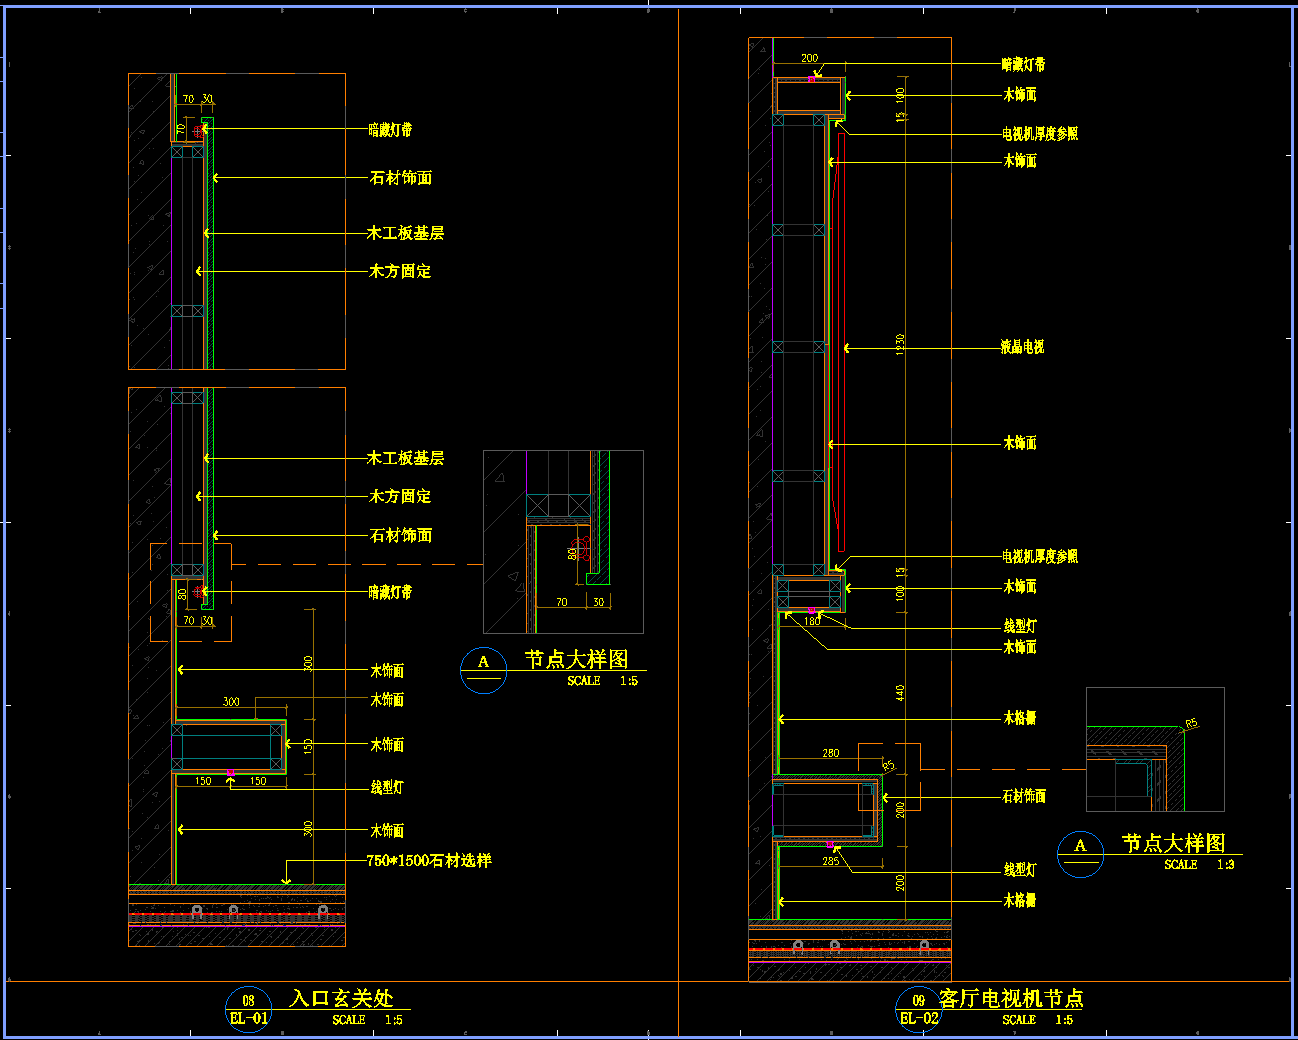Viewport: 1298px width, 1040px height.
Task: Select the 180 dimension near 线型灯
Action: click(x=812, y=621)
